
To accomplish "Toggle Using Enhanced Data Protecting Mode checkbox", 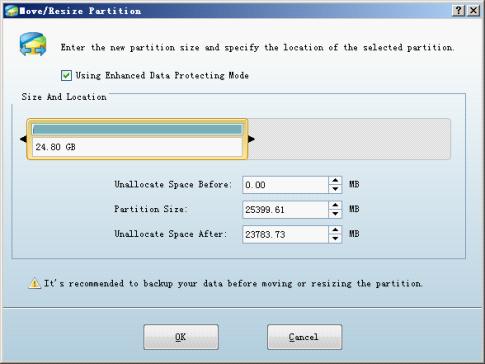I will pos(66,76).
